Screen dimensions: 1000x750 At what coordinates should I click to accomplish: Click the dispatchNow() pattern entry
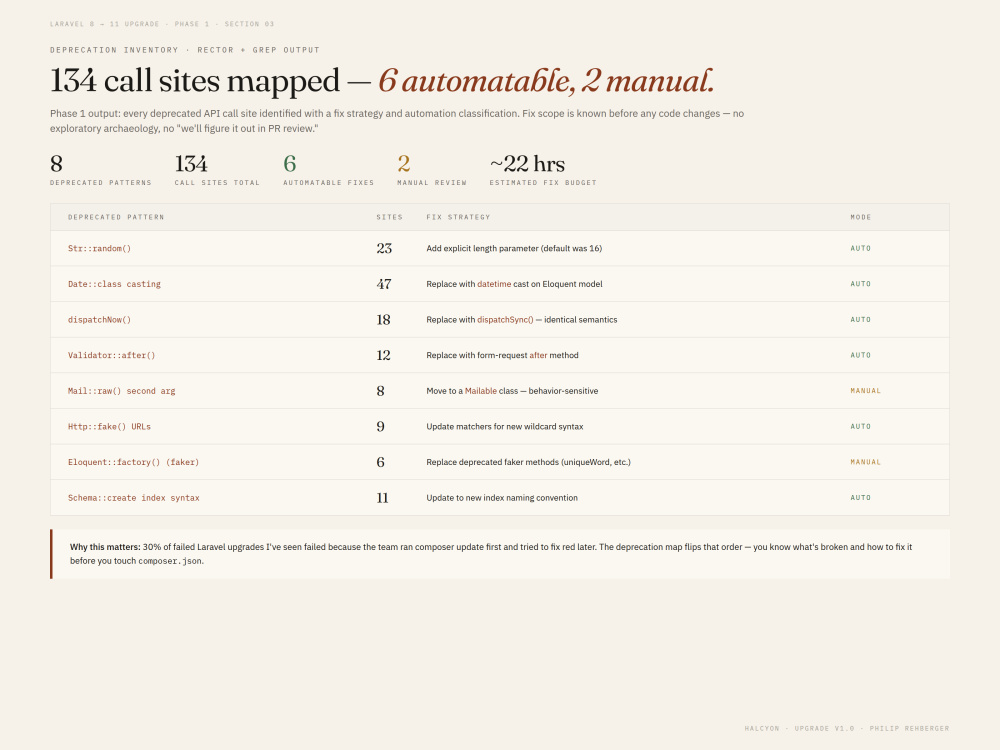pyautogui.click(x=99, y=320)
